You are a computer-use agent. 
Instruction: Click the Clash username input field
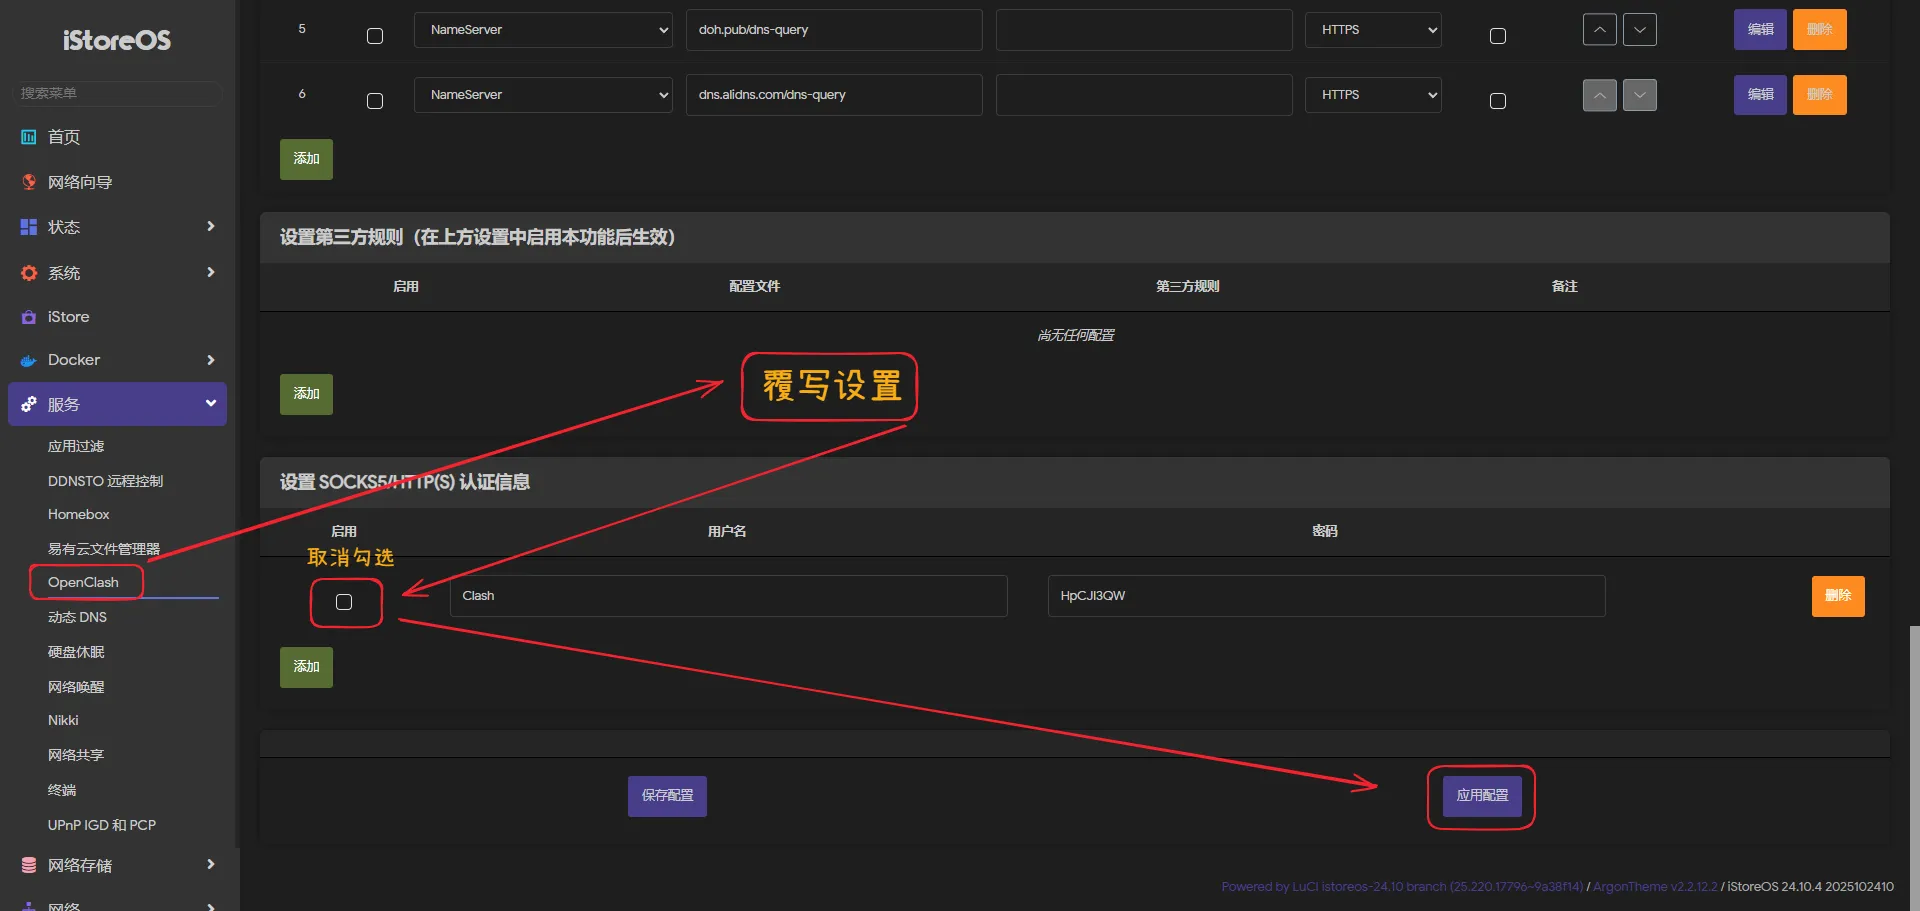[x=728, y=596]
